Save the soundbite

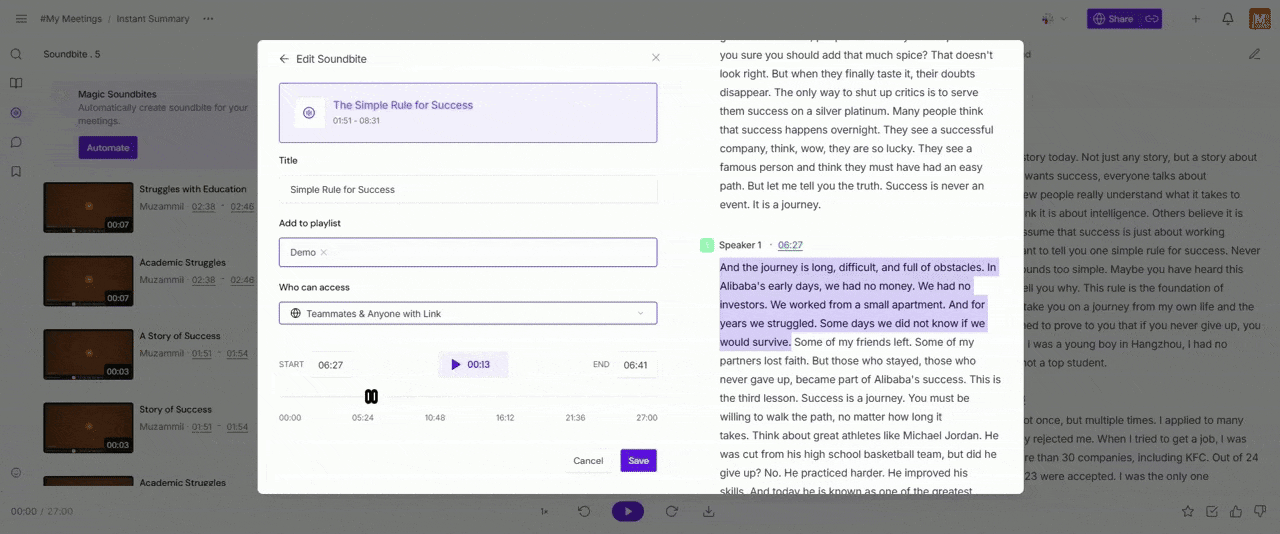point(638,461)
